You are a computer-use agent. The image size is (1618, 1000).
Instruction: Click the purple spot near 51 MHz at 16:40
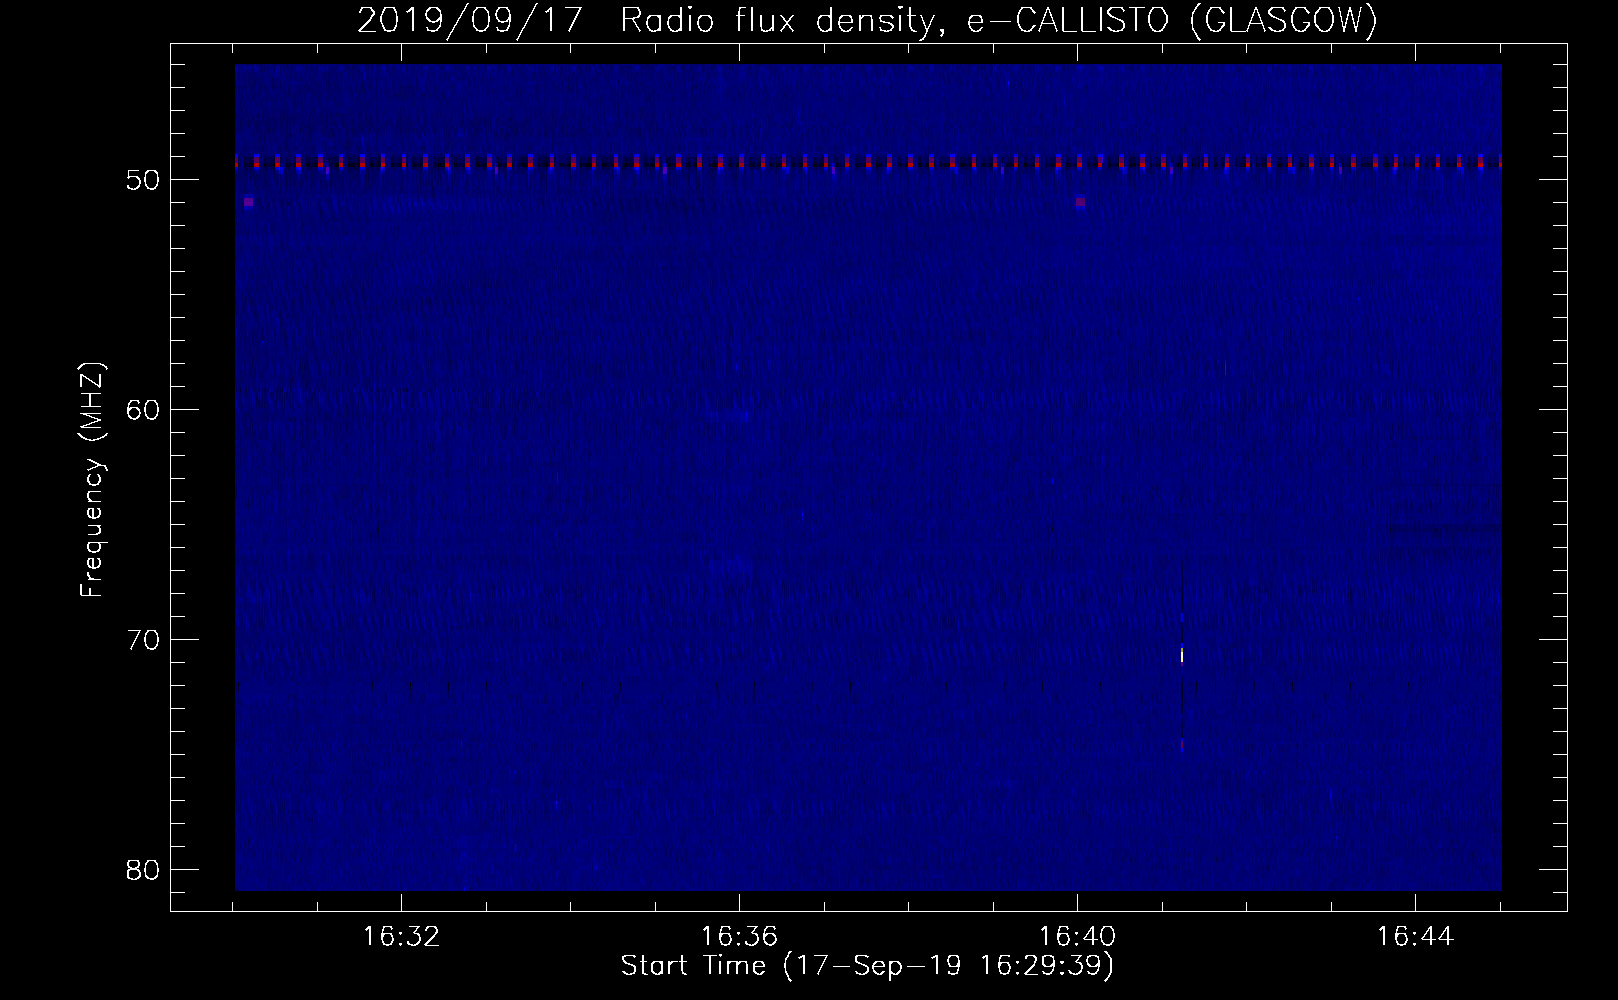pos(1080,202)
